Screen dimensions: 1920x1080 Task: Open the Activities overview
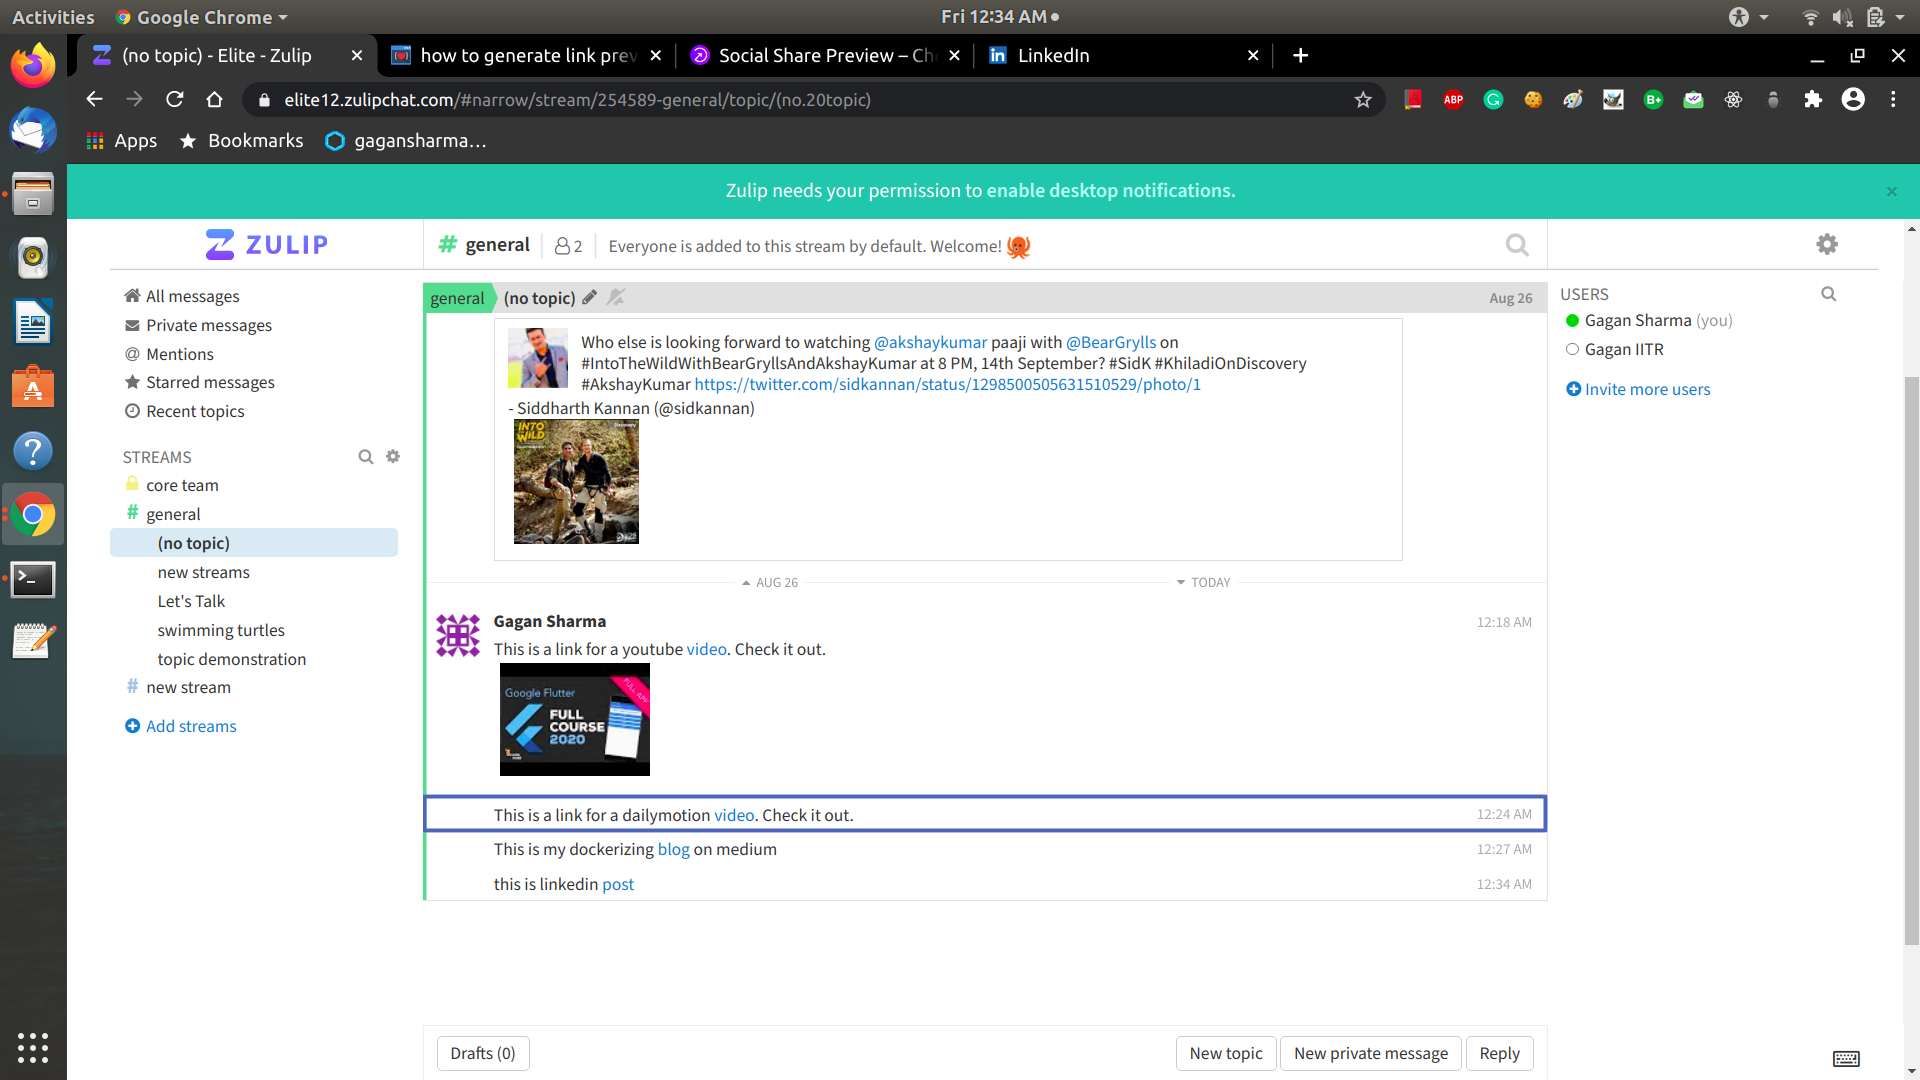coord(53,17)
